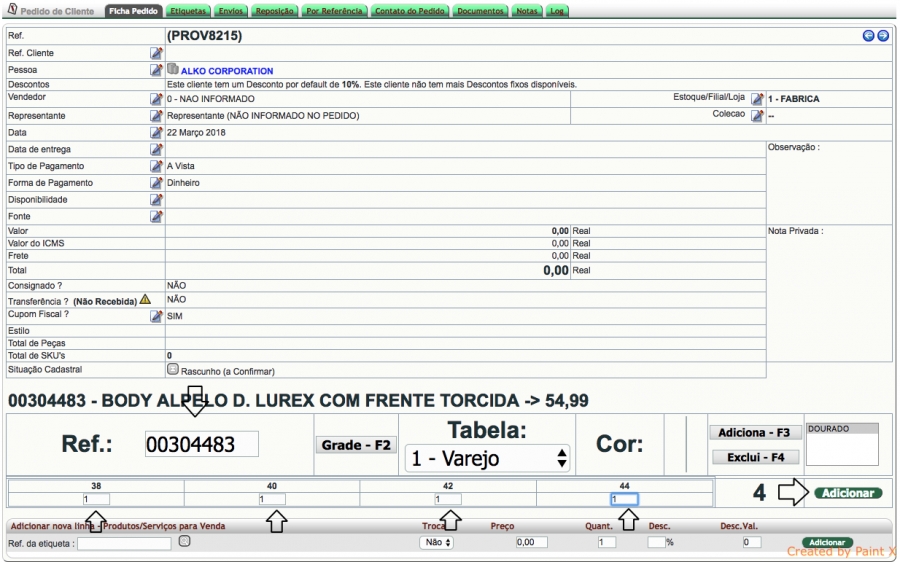
Task: Edit the Vendedor field via pencil icon
Action: (156, 99)
